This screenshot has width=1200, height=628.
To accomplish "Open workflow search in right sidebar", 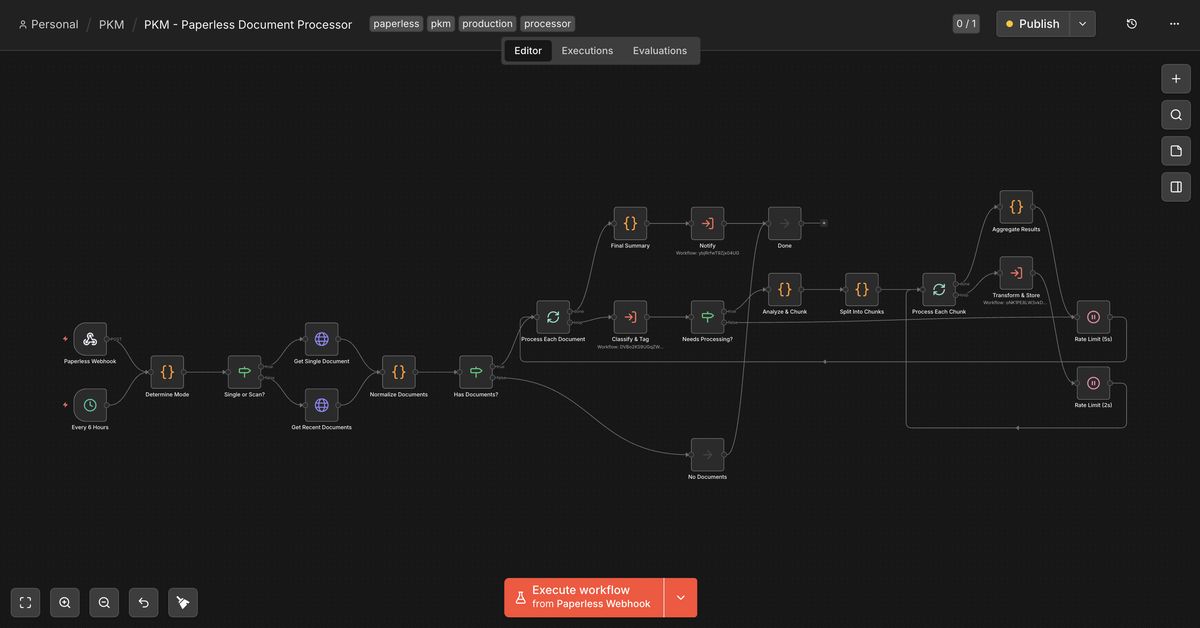I will pos(1175,114).
